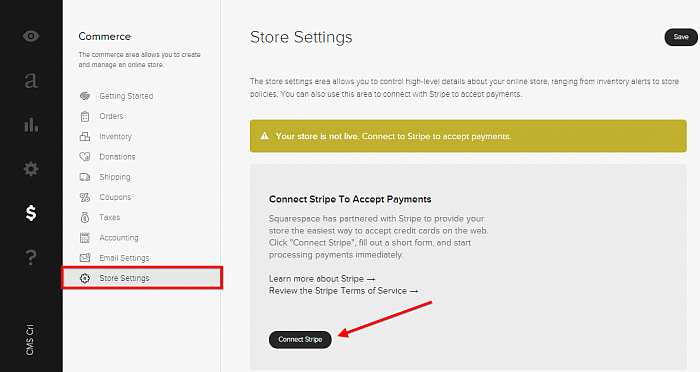The width and height of the screenshot is (700, 372).
Task: Open the site preview eye icon
Action: click(x=31, y=36)
